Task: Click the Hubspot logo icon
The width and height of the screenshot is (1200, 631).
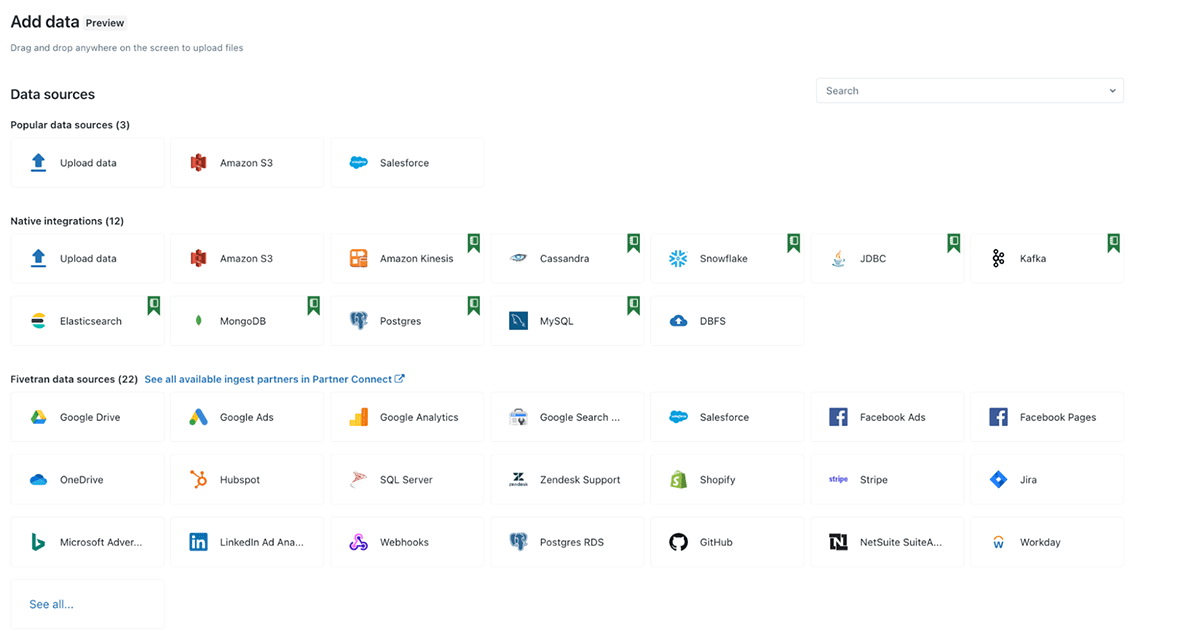Action: coord(198,480)
